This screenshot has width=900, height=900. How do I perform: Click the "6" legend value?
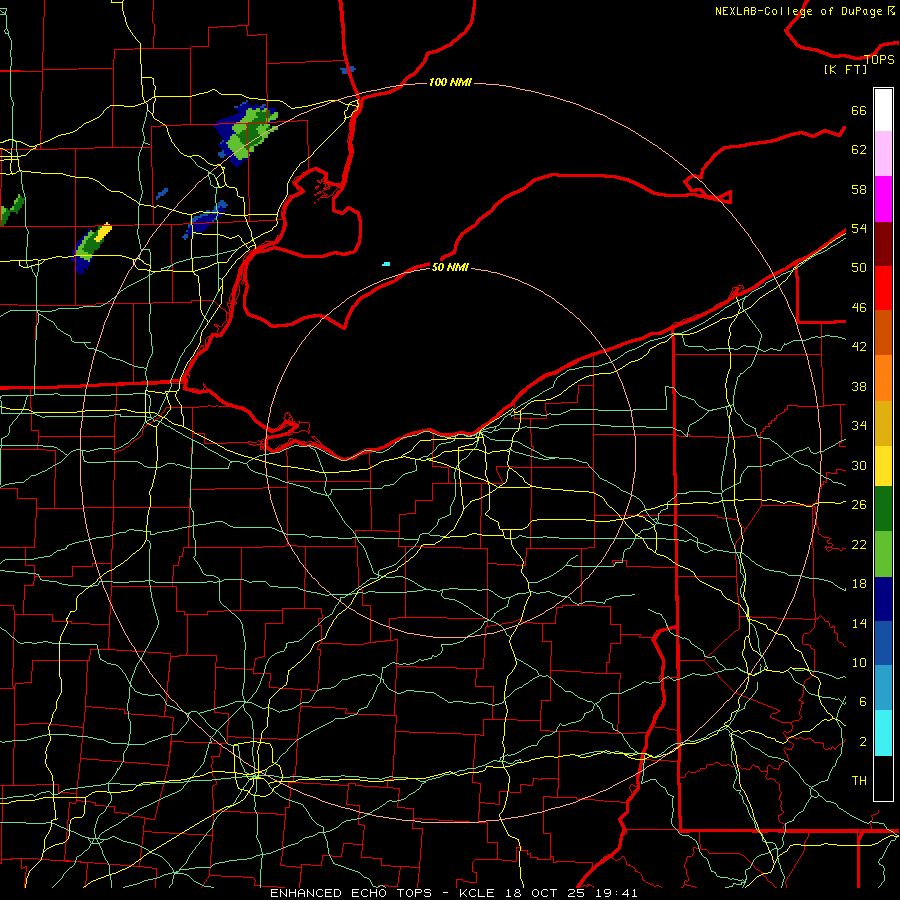[x=863, y=702]
